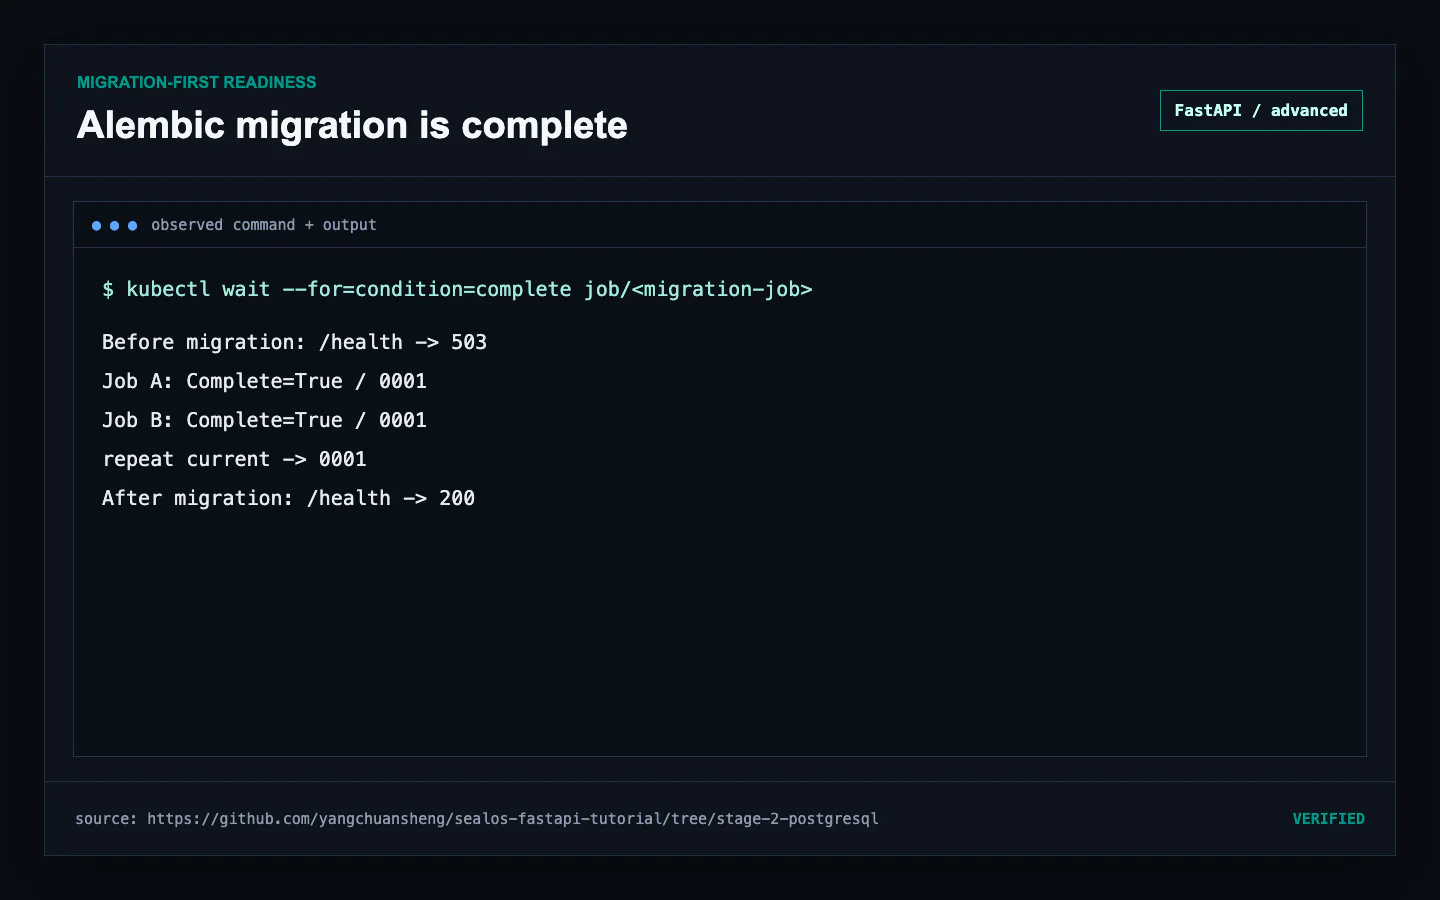
Task: Click the heading "Alembic migration is complete"
Action: click(x=352, y=126)
